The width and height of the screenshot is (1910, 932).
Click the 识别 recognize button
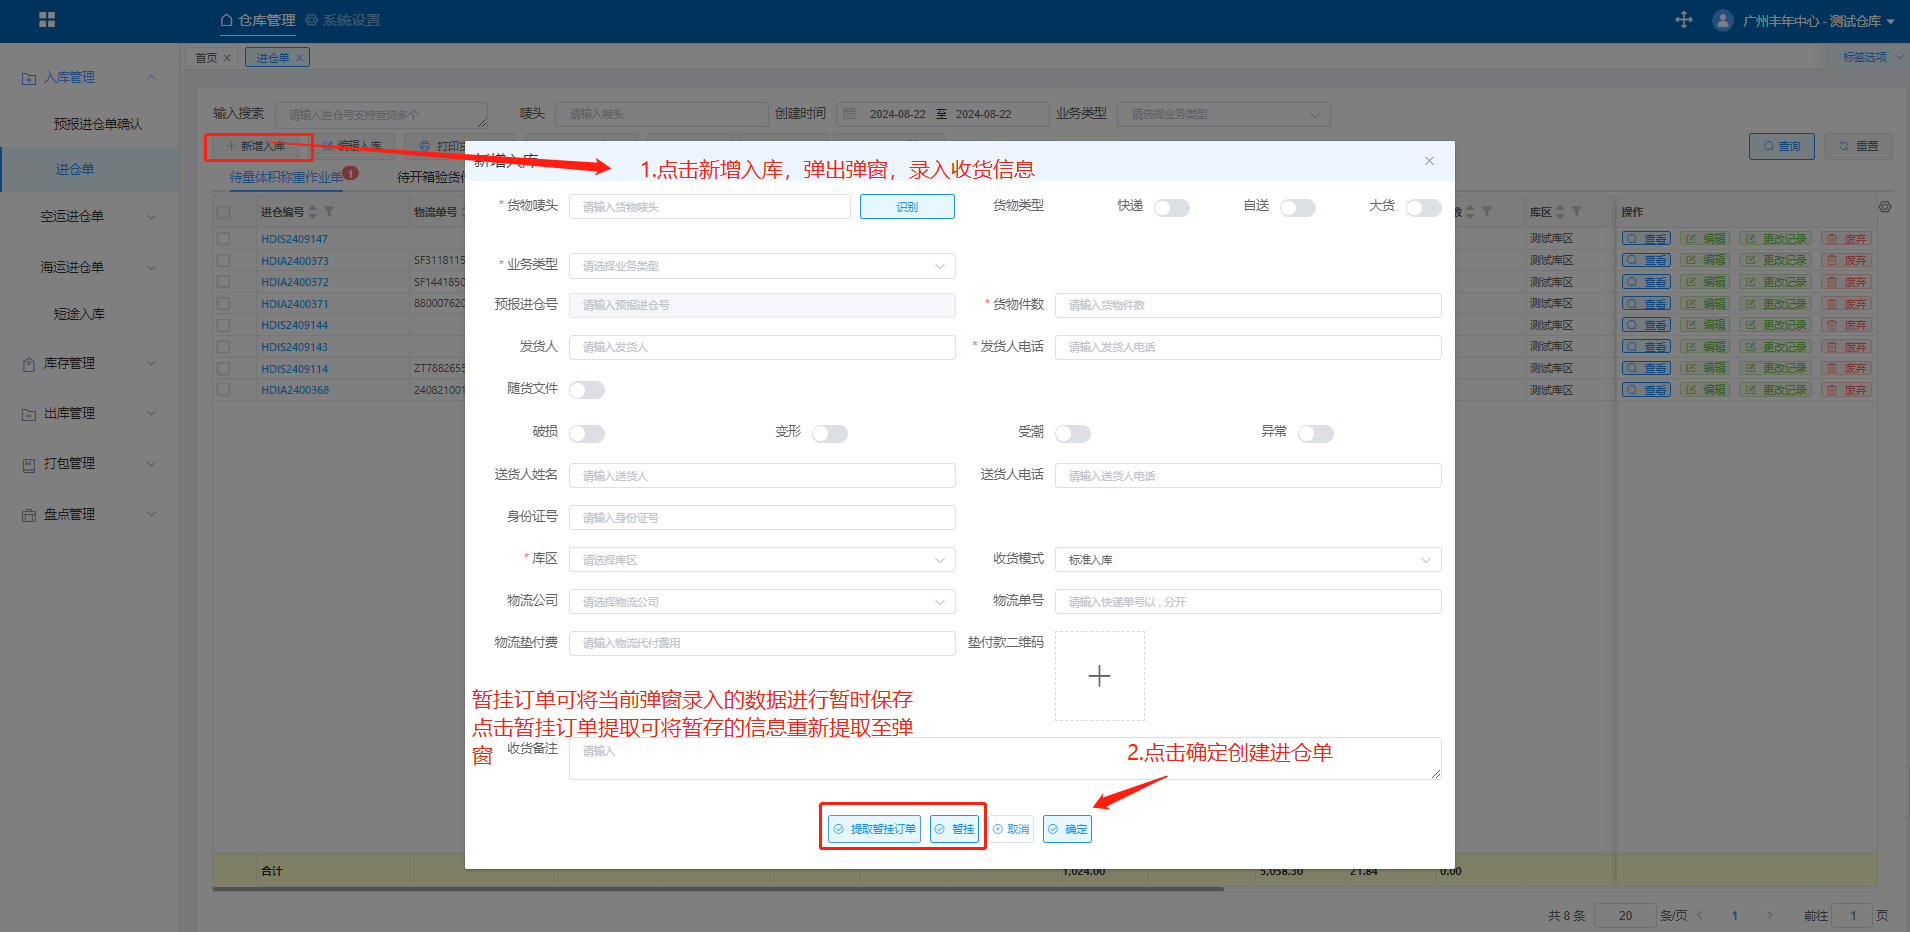(x=907, y=207)
